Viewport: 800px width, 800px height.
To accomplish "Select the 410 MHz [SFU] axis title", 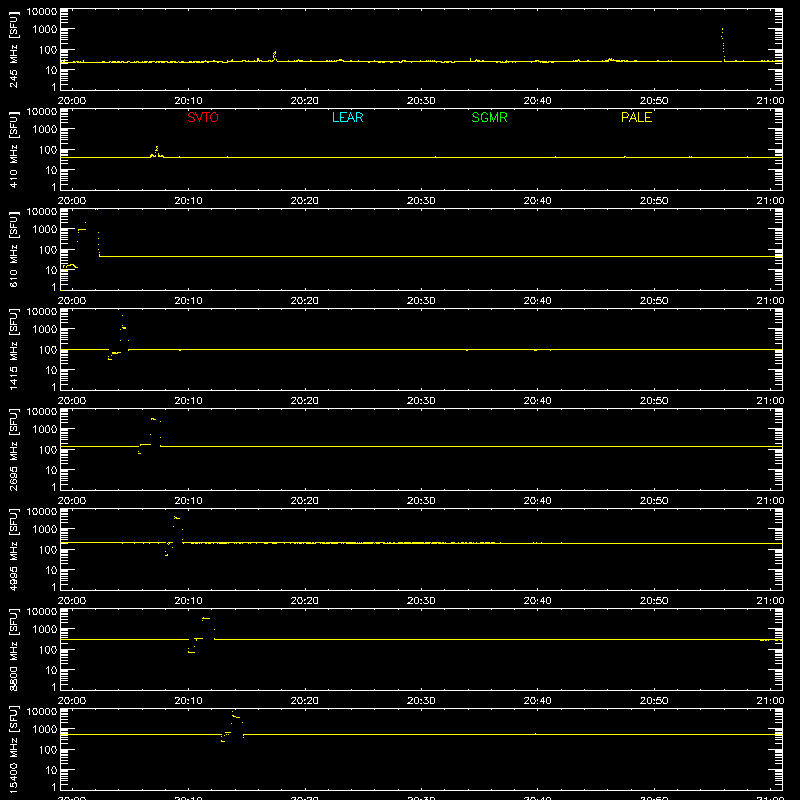I will coord(13,150).
